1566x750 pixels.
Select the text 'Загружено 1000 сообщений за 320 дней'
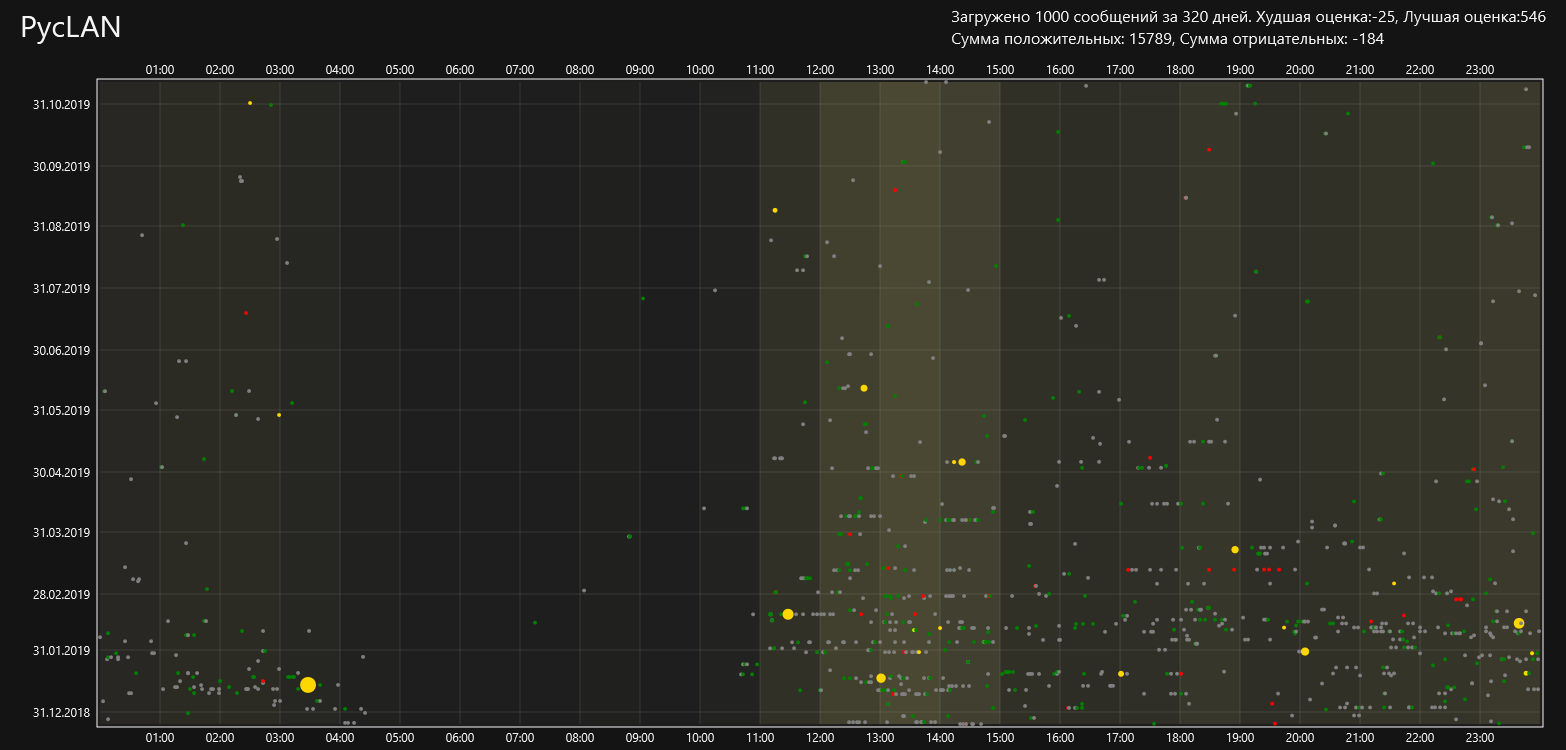[x=1099, y=16]
